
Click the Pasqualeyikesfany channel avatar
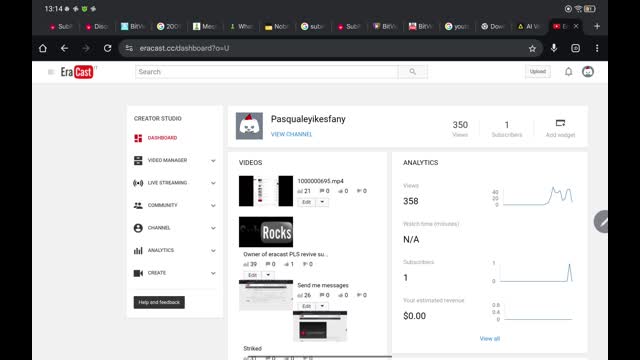249,126
